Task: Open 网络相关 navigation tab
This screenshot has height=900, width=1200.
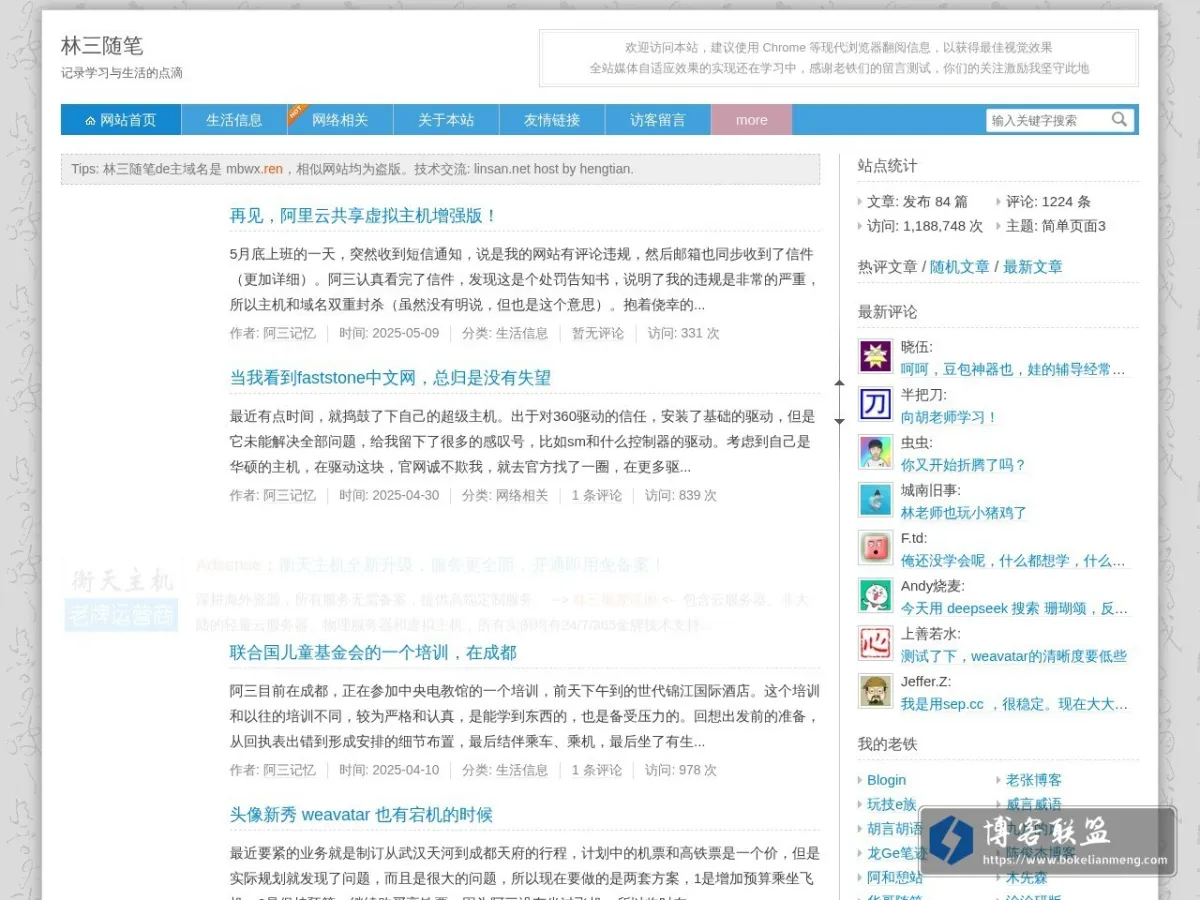Action: click(340, 120)
